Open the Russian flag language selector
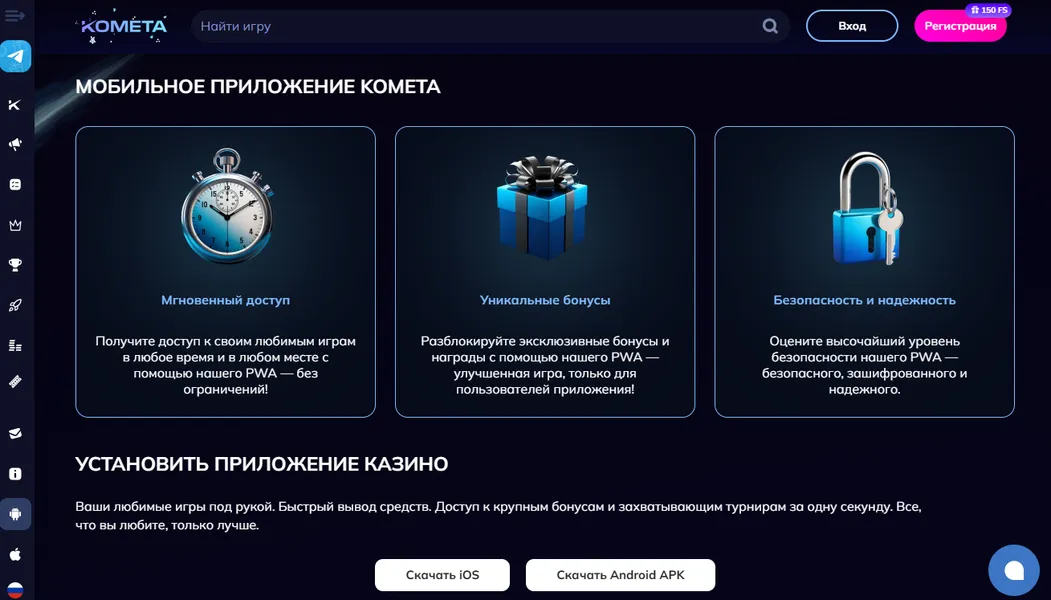The width and height of the screenshot is (1051, 600). pyautogui.click(x=16, y=588)
